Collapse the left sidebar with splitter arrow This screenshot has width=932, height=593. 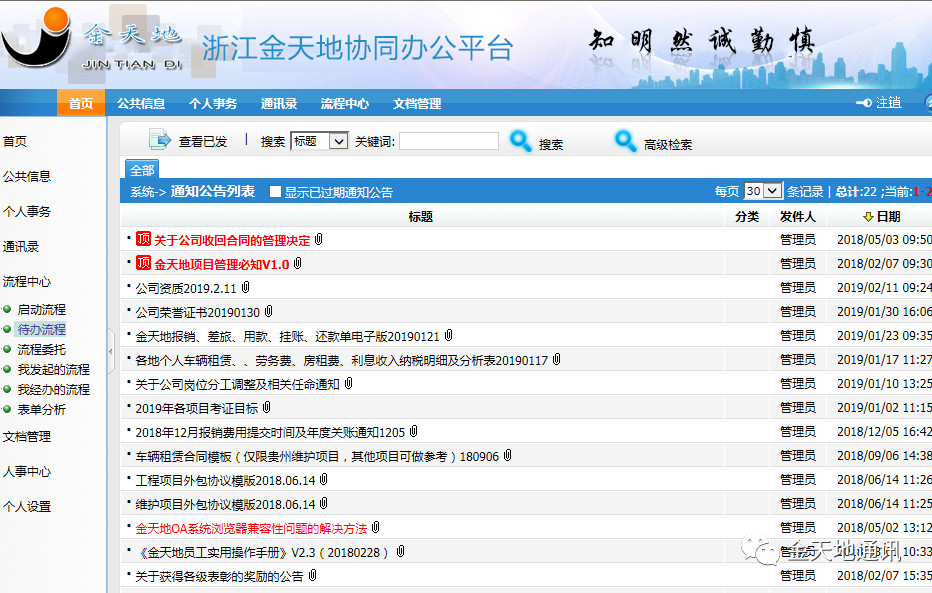point(111,351)
